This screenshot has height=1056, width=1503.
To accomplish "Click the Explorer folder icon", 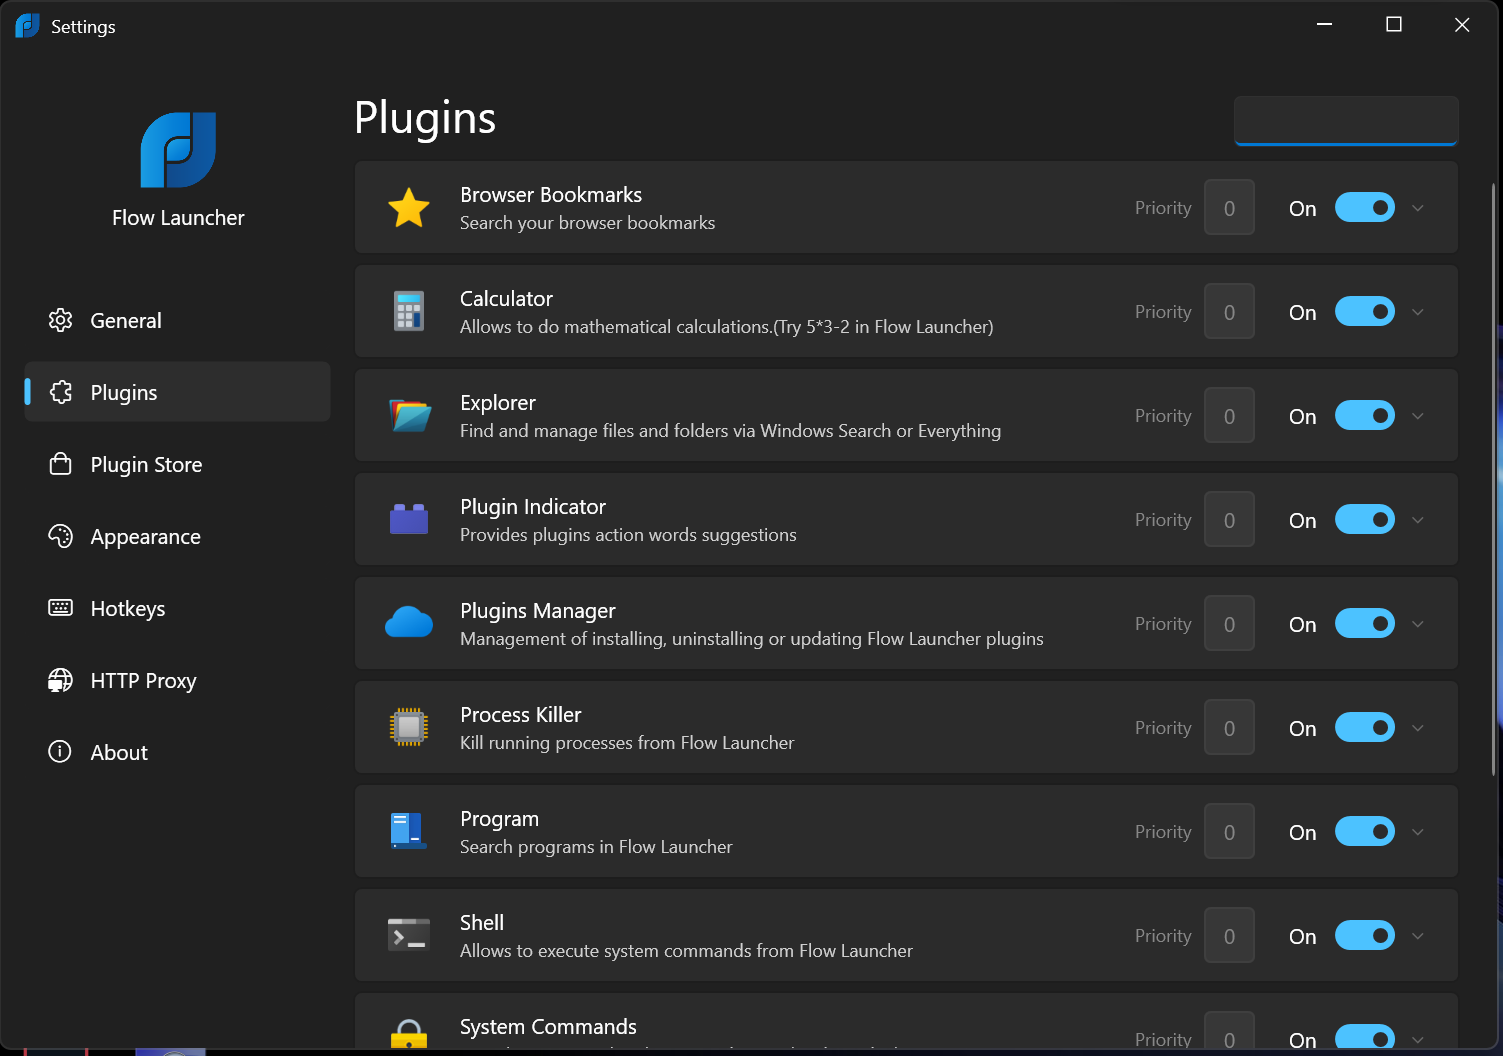I will click(409, 415).
